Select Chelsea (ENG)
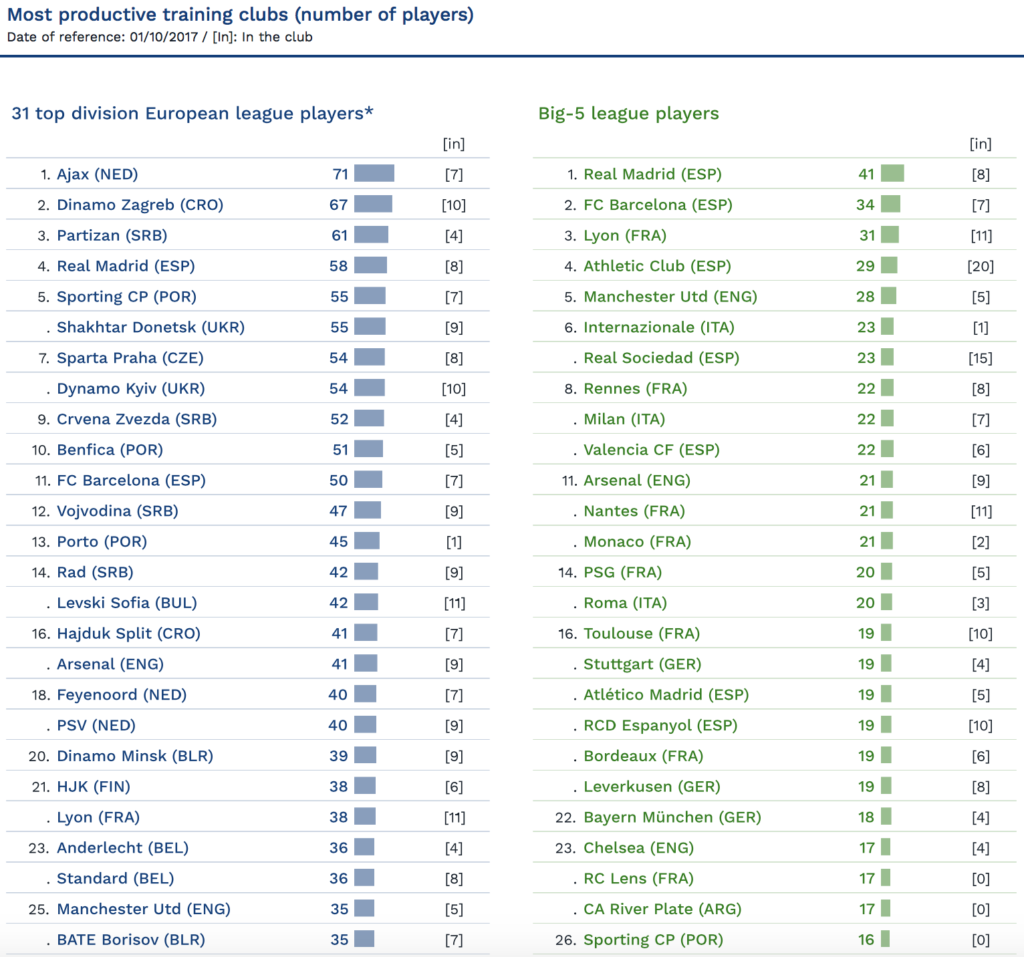The image size is (1024, 957). point(639,849)
